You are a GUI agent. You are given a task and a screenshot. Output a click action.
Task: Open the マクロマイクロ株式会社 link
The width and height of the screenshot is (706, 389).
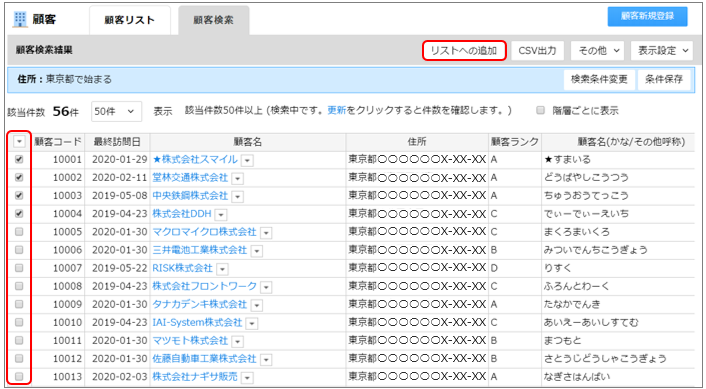click(x=204, y=232)
